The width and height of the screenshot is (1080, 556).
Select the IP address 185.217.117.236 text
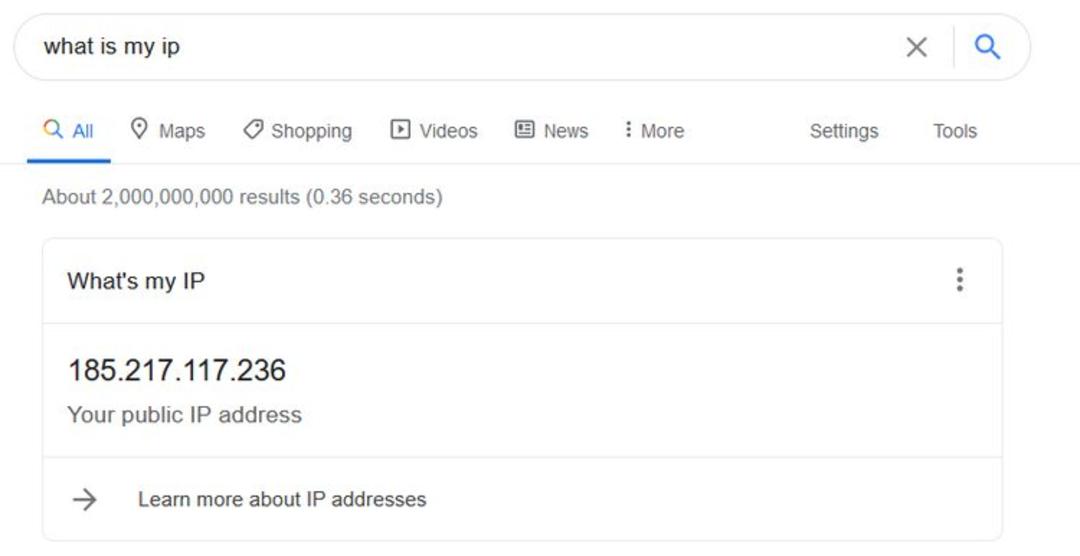coord(177,371)
